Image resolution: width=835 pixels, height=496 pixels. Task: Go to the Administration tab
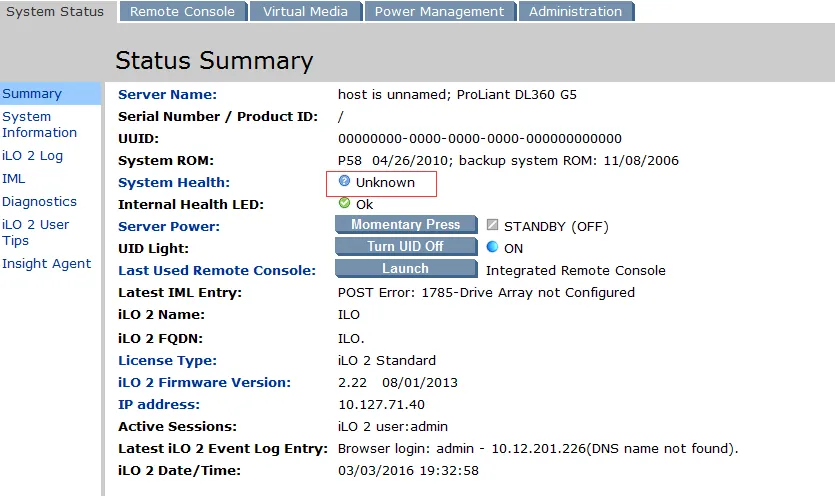575,12
